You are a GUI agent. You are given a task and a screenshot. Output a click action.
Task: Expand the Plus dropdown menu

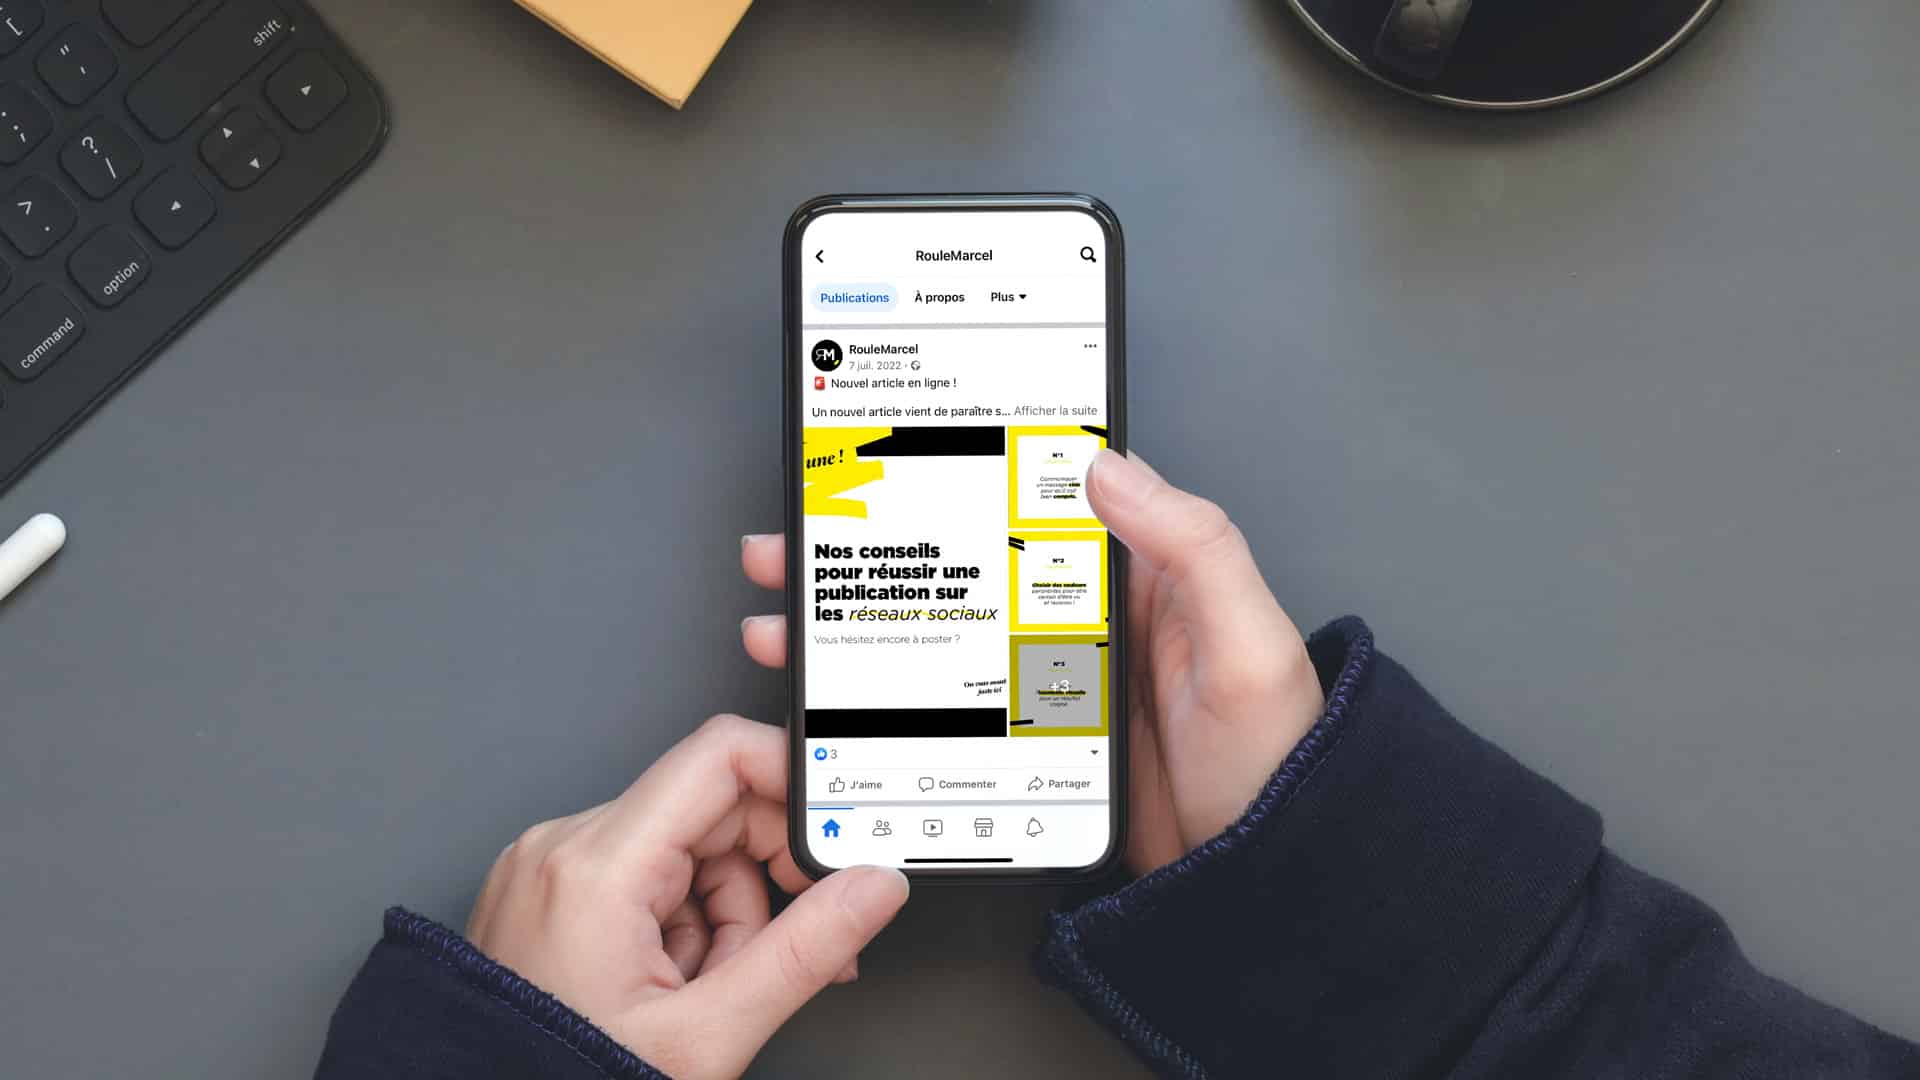click(1007, 297)
